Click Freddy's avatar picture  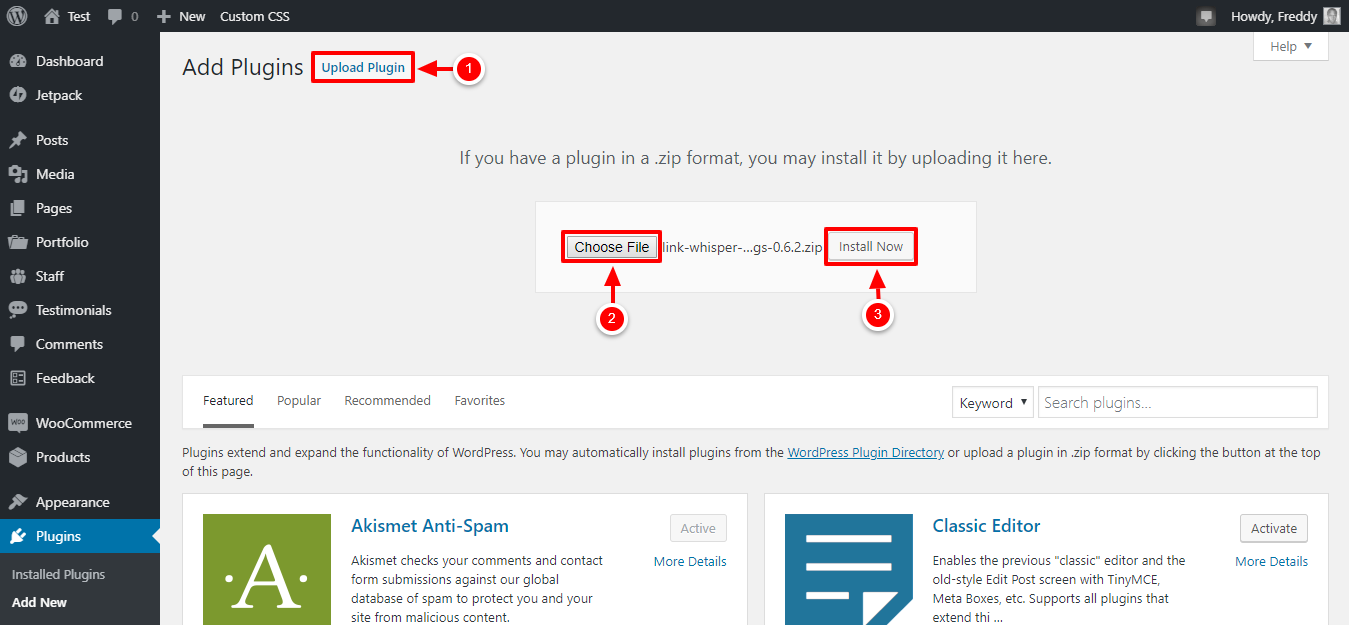pos(1331,16)
